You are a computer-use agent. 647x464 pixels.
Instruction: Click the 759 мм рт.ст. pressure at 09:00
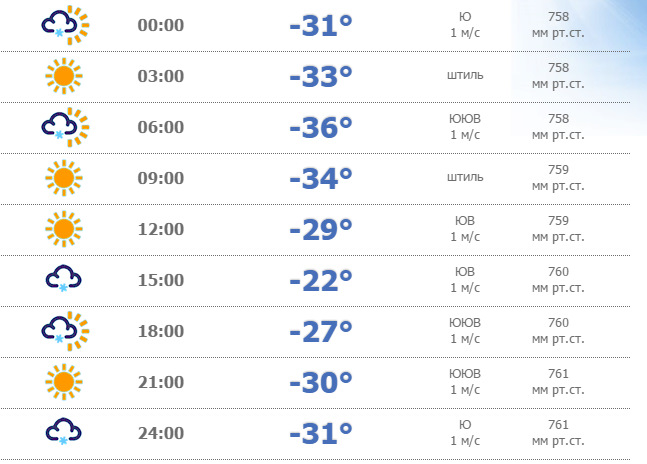559,177
